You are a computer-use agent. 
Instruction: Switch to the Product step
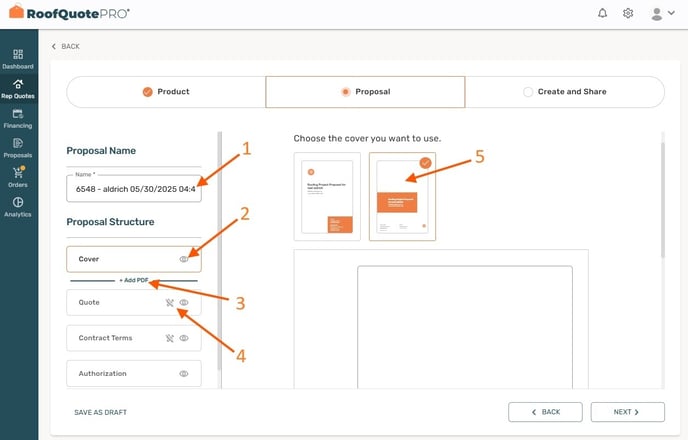click(x=166, y=92)
